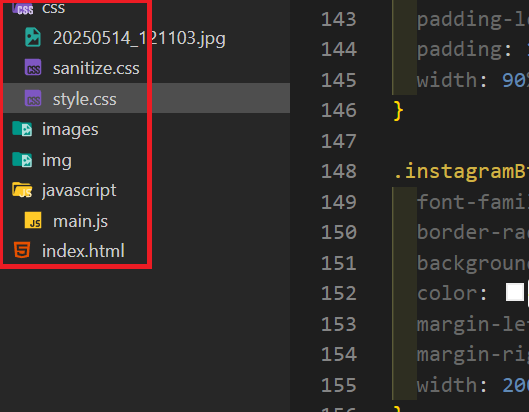Image resolution: width=529 pixels, height=412 pixels.
Task: Click the white color swatch on line 152
Action: pyautogui.click(x=515, y=292)
